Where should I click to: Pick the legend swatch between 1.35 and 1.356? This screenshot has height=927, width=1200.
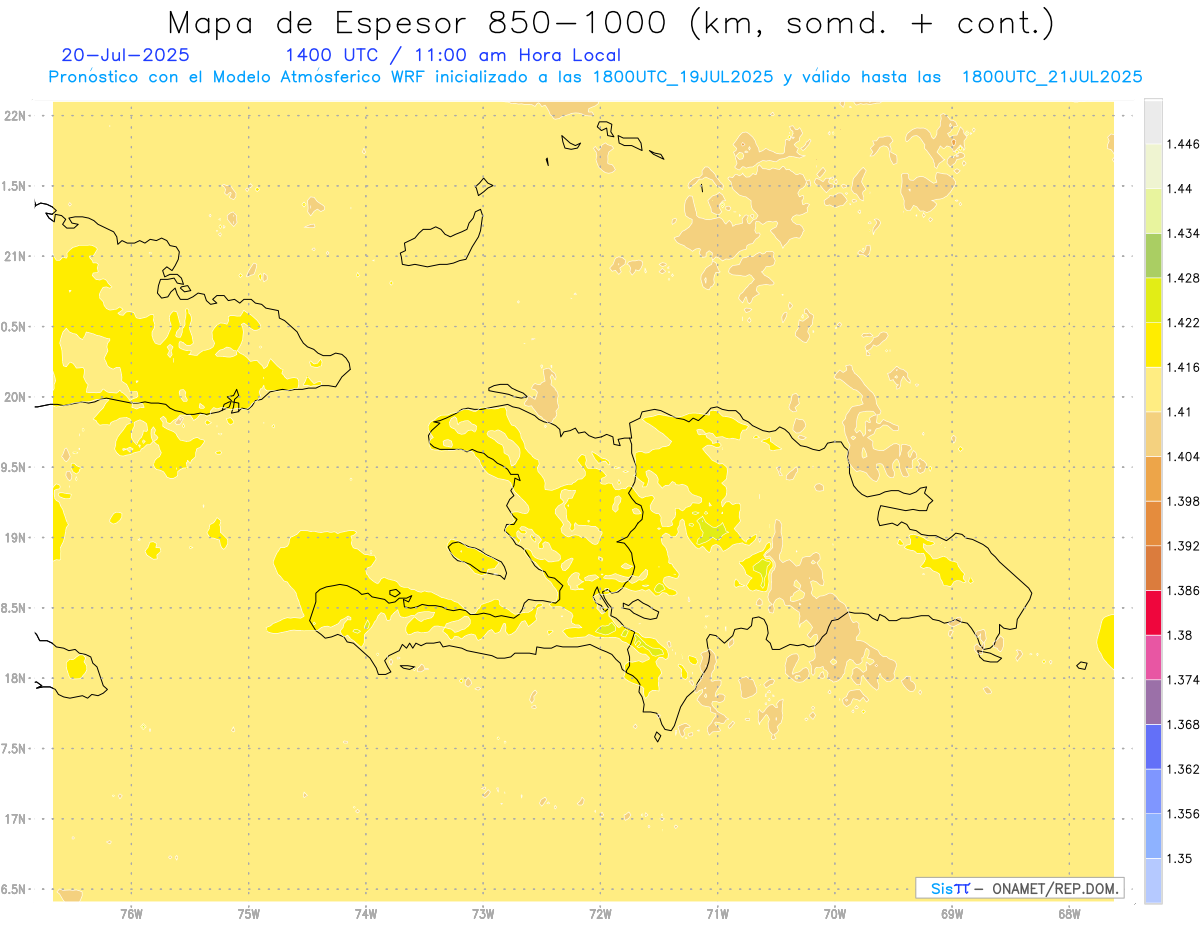[1153, 836]
